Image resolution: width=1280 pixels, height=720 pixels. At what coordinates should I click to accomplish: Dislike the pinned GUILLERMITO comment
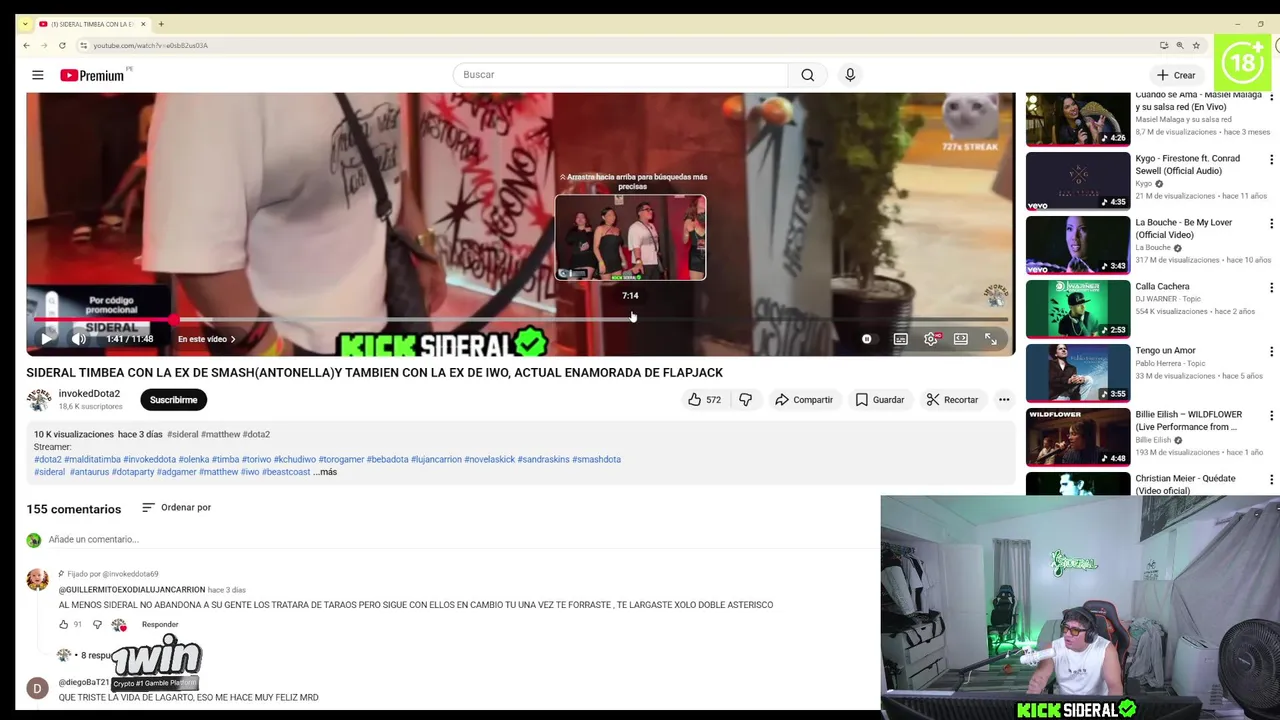coord(97,625)
